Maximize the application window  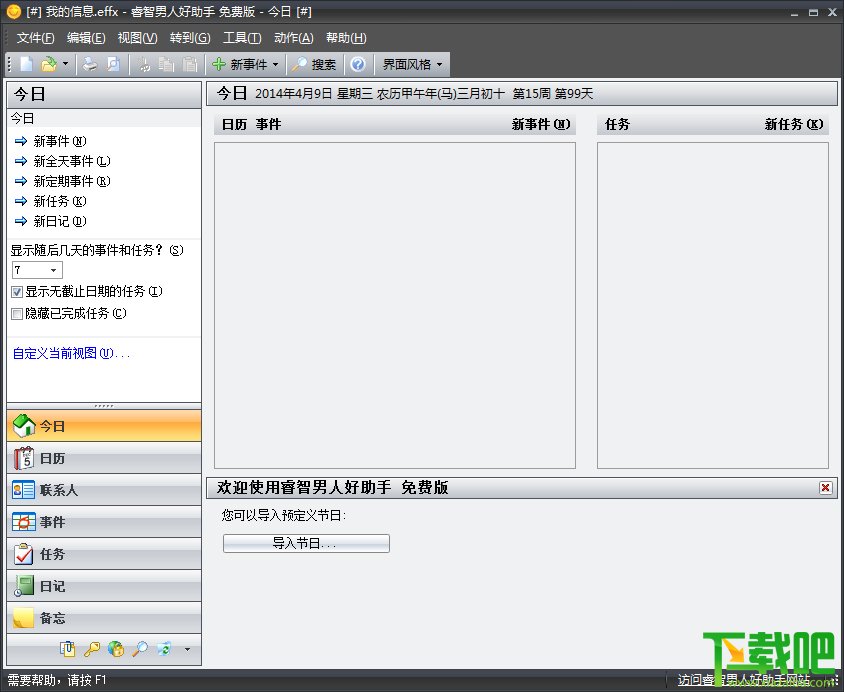point(813,12)
